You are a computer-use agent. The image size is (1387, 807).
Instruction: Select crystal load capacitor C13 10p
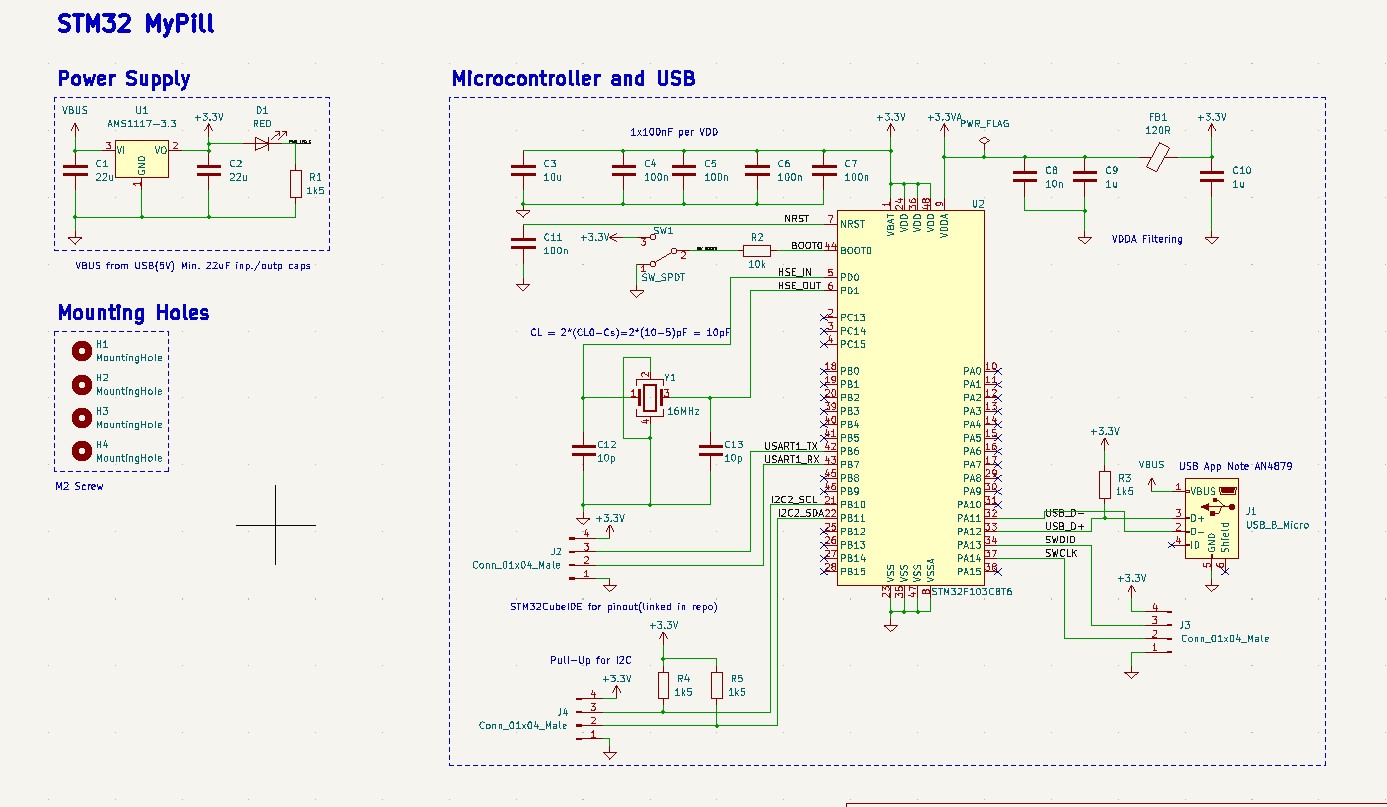710,451
